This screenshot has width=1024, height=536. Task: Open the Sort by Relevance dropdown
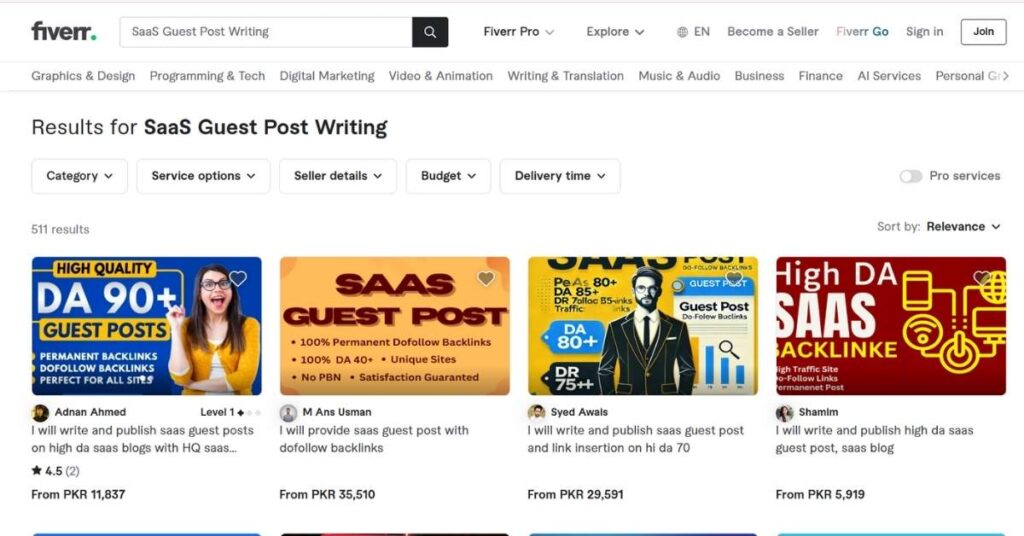point(963,227)
